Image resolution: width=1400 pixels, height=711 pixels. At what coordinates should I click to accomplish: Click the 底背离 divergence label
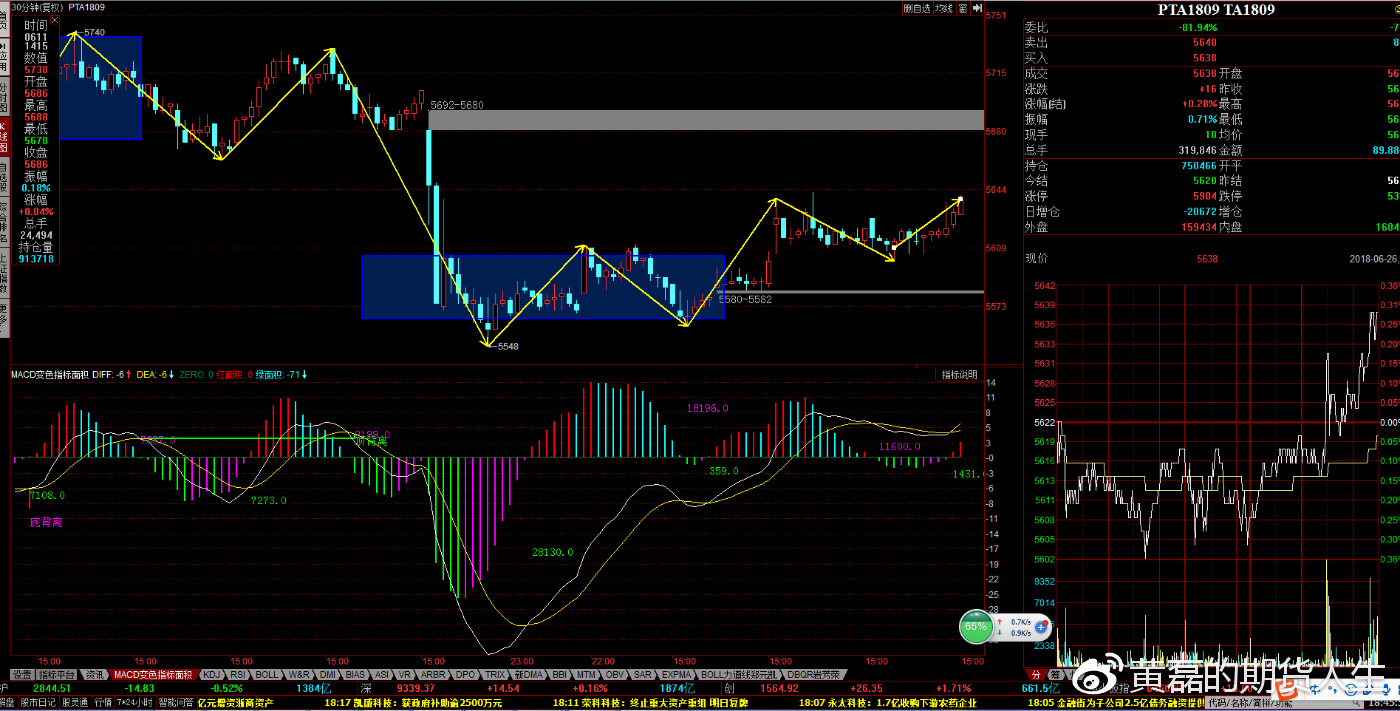pyautogui.click(x=45, y=522)
